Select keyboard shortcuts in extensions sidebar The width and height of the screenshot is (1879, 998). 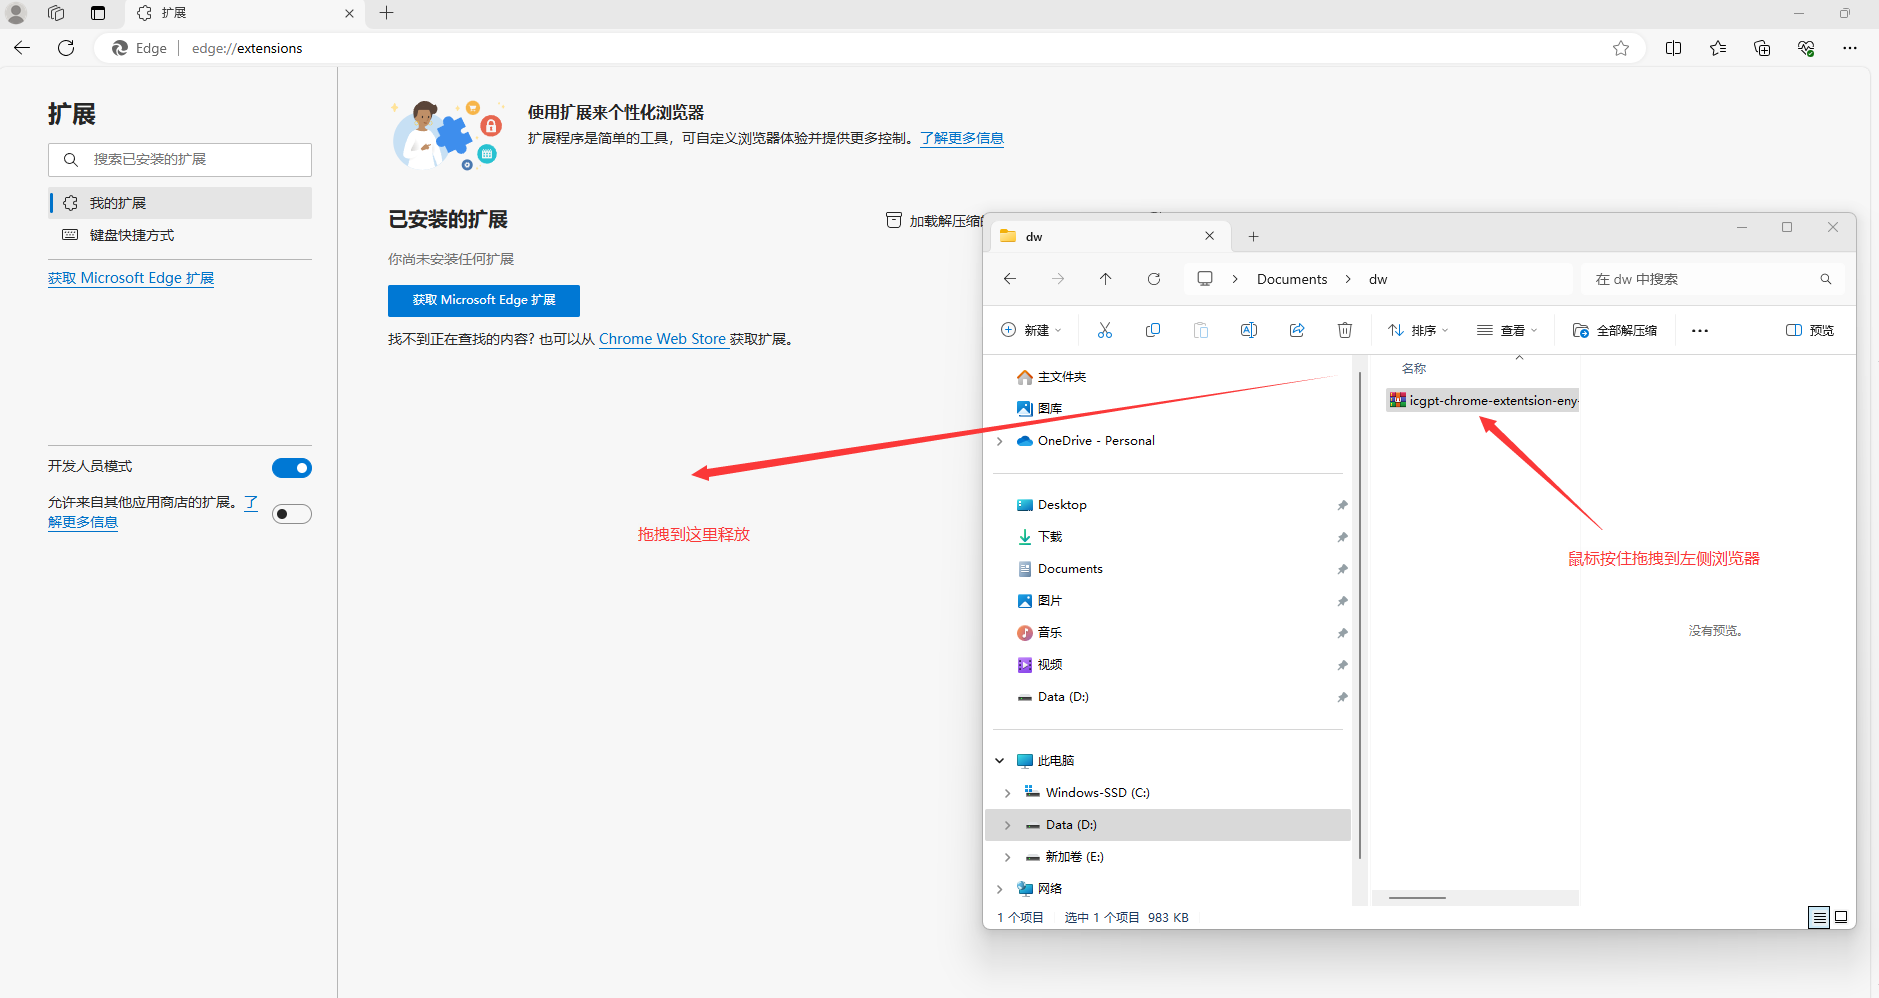(132, 235)
